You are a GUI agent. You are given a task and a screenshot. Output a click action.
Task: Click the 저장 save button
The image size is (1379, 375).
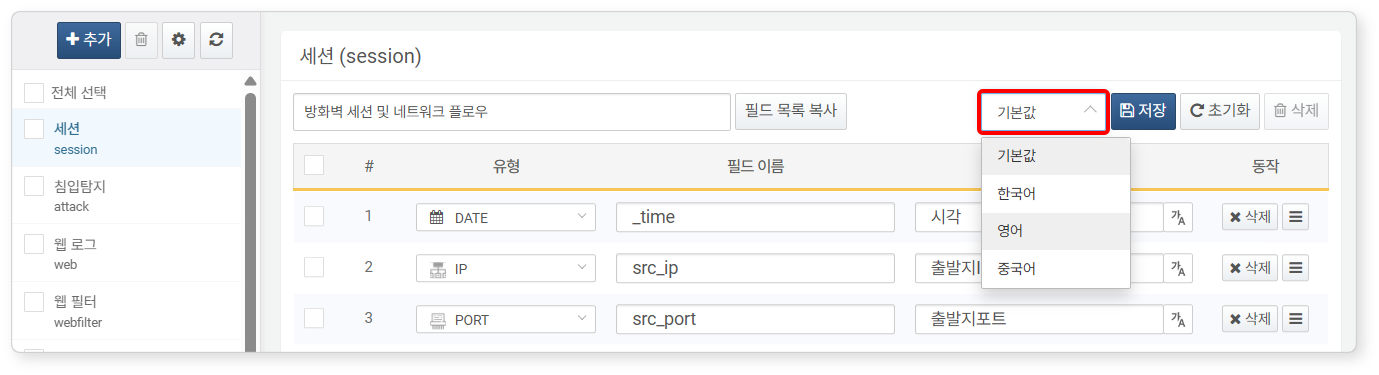pyautogui.click(x=1143, y=111)
